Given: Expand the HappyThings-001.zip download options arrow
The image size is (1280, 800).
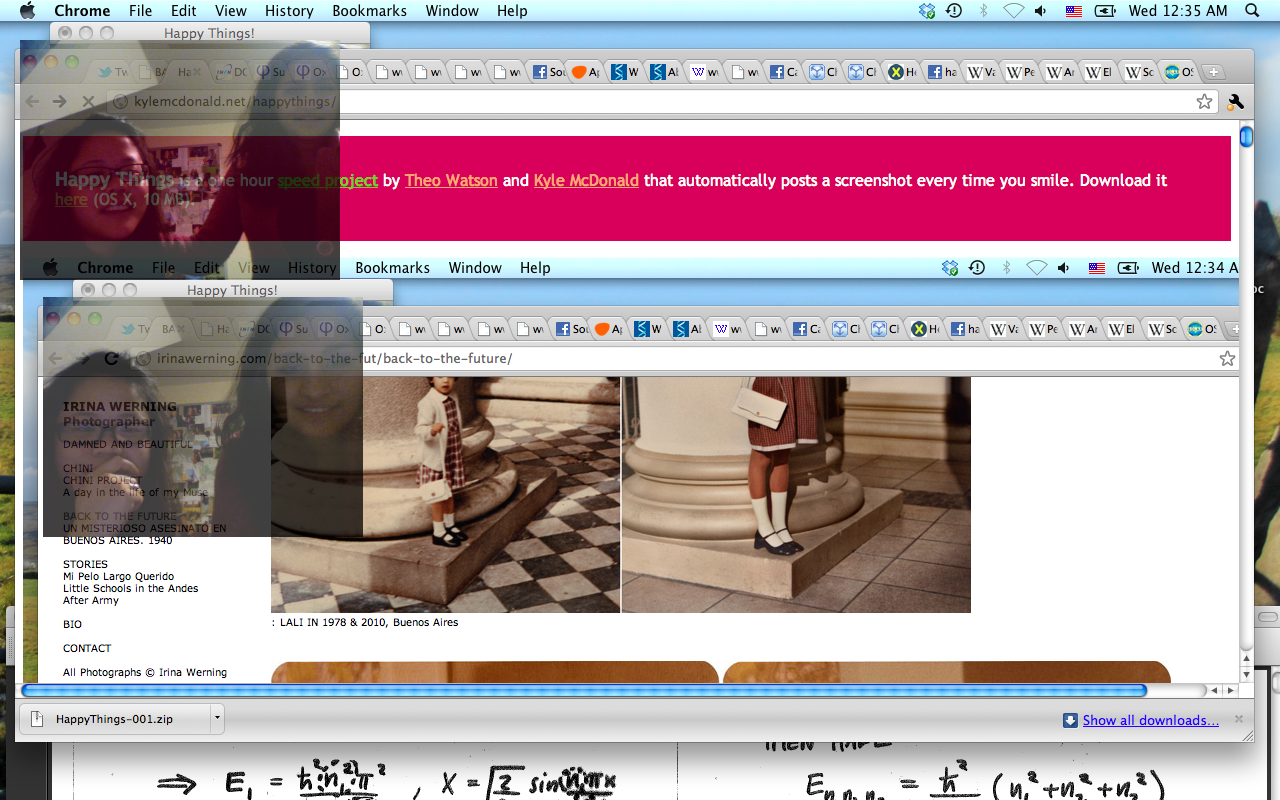Looking at the screenshot, I should coord(216,718).
